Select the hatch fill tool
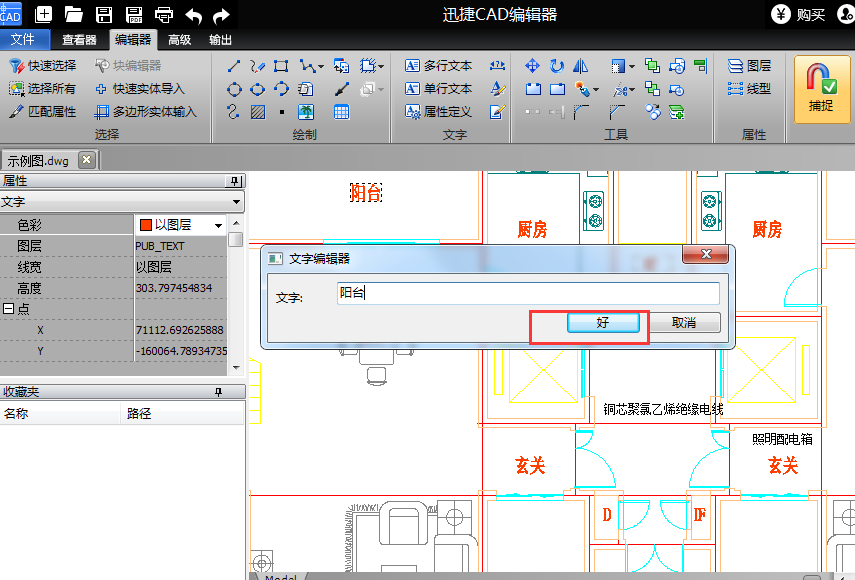 [x=258, y=112]
